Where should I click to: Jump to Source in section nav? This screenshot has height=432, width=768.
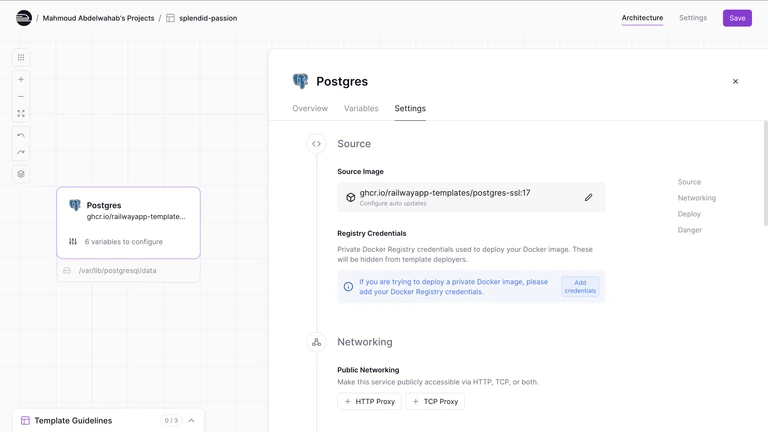click(x=689, y=182)
